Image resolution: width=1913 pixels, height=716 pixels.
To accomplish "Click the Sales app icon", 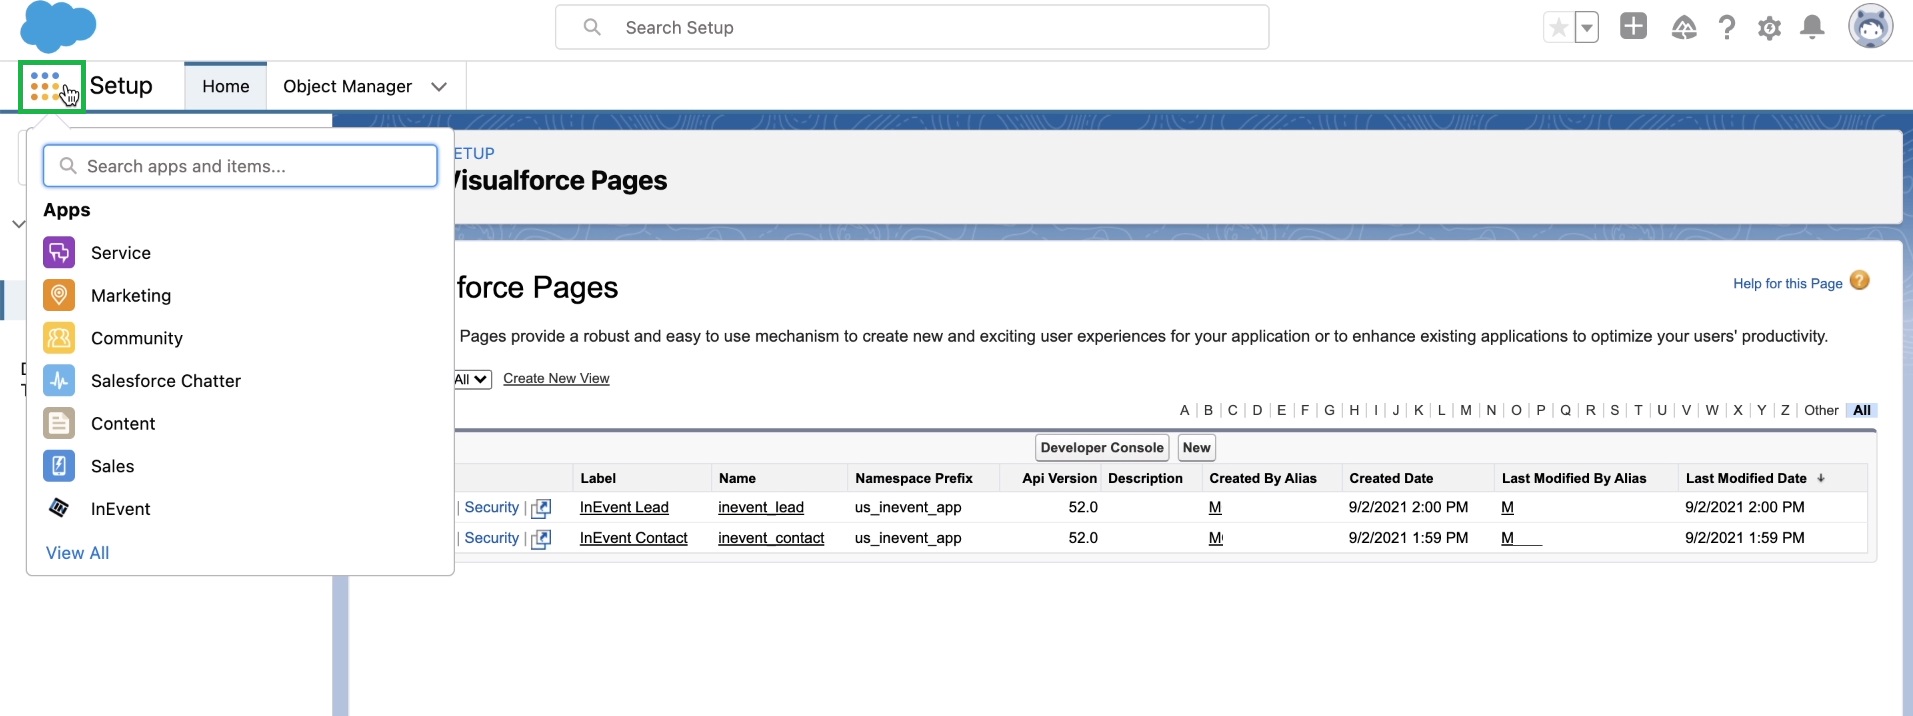I will click(x=59, y=466).
